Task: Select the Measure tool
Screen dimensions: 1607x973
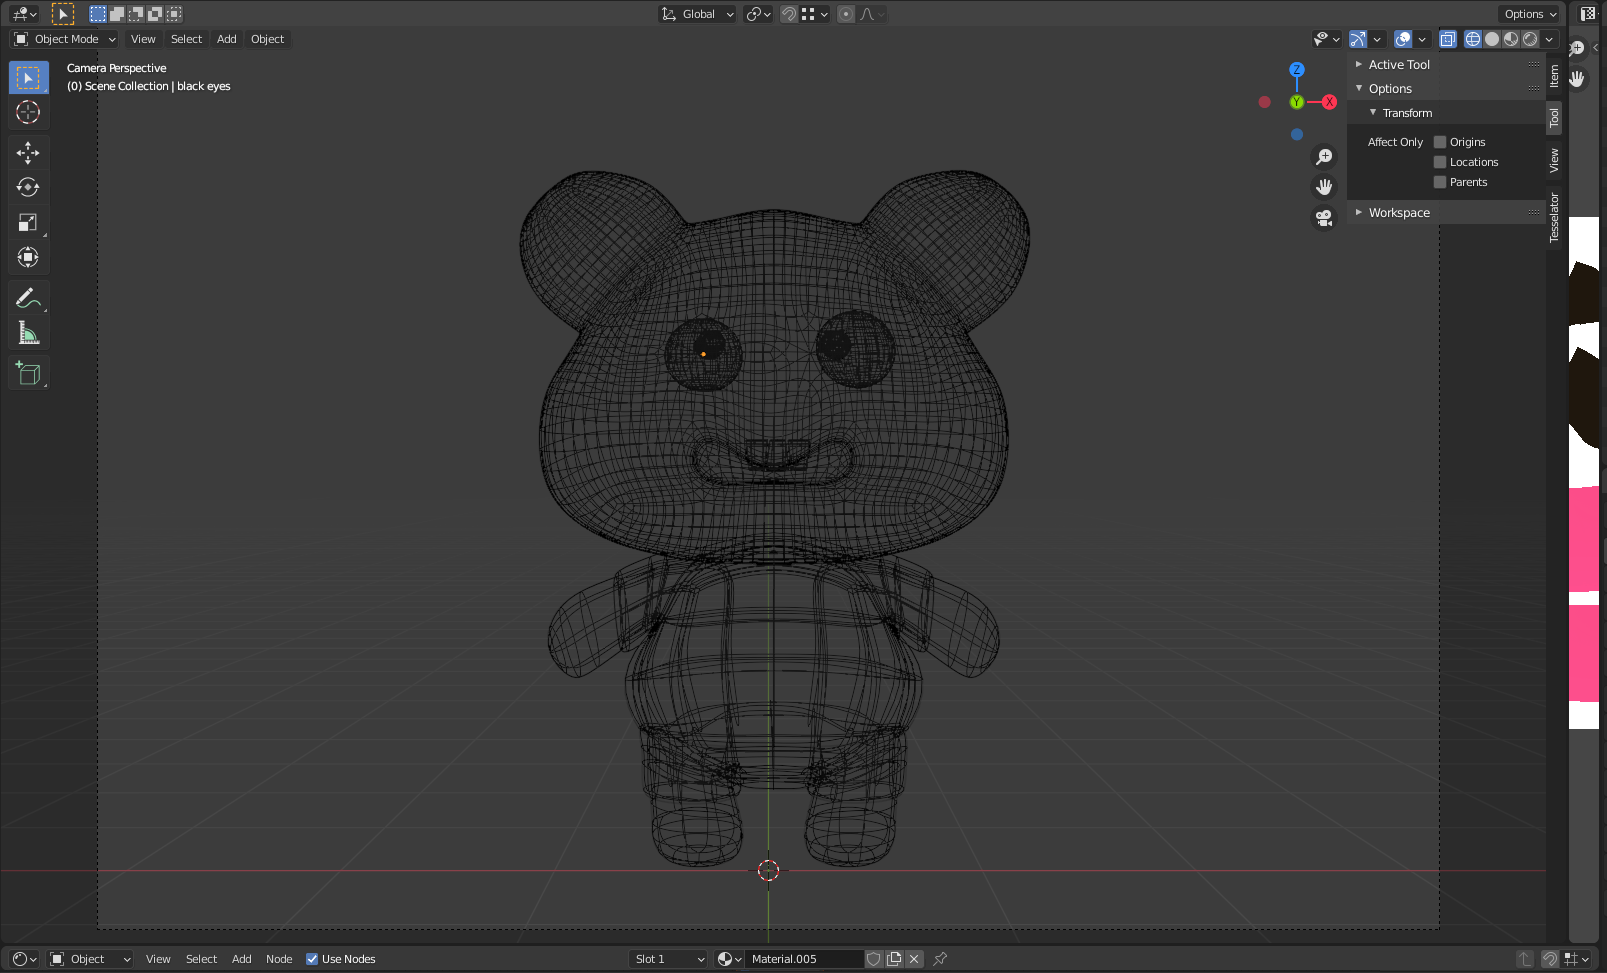Action: (28, 333)
